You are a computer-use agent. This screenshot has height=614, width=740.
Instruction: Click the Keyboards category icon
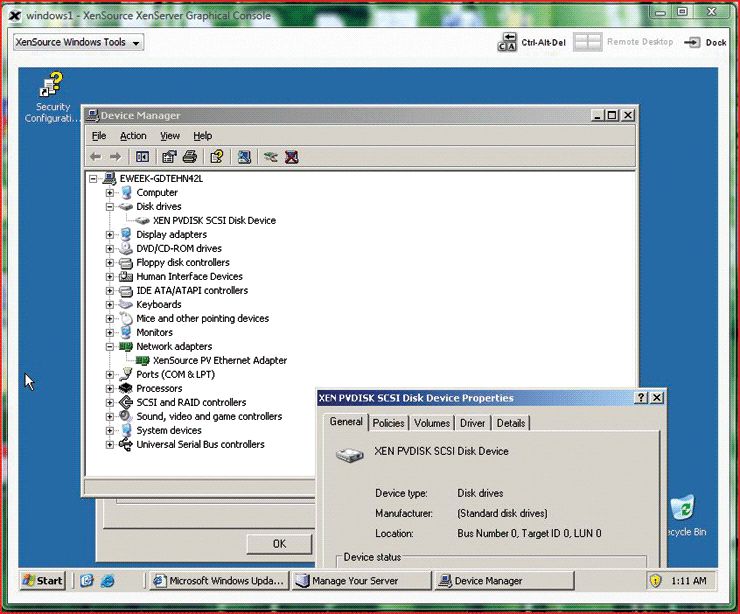[x=126, y=304]
